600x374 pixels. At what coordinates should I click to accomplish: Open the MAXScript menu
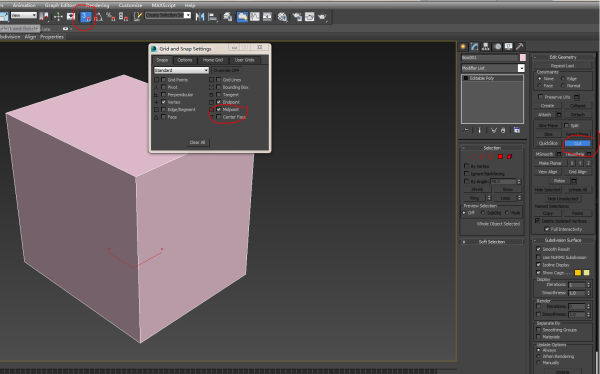[x=163, y=5]
